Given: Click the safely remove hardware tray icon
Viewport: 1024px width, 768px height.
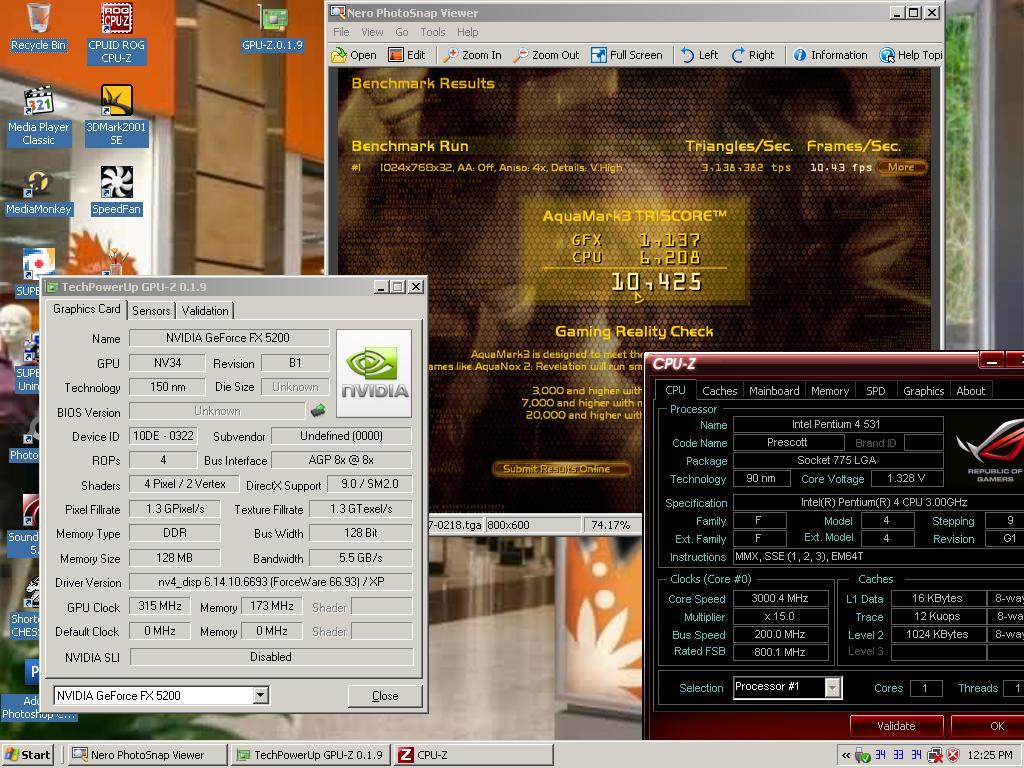Looking at the screenshot, I should tap(863, 755).
